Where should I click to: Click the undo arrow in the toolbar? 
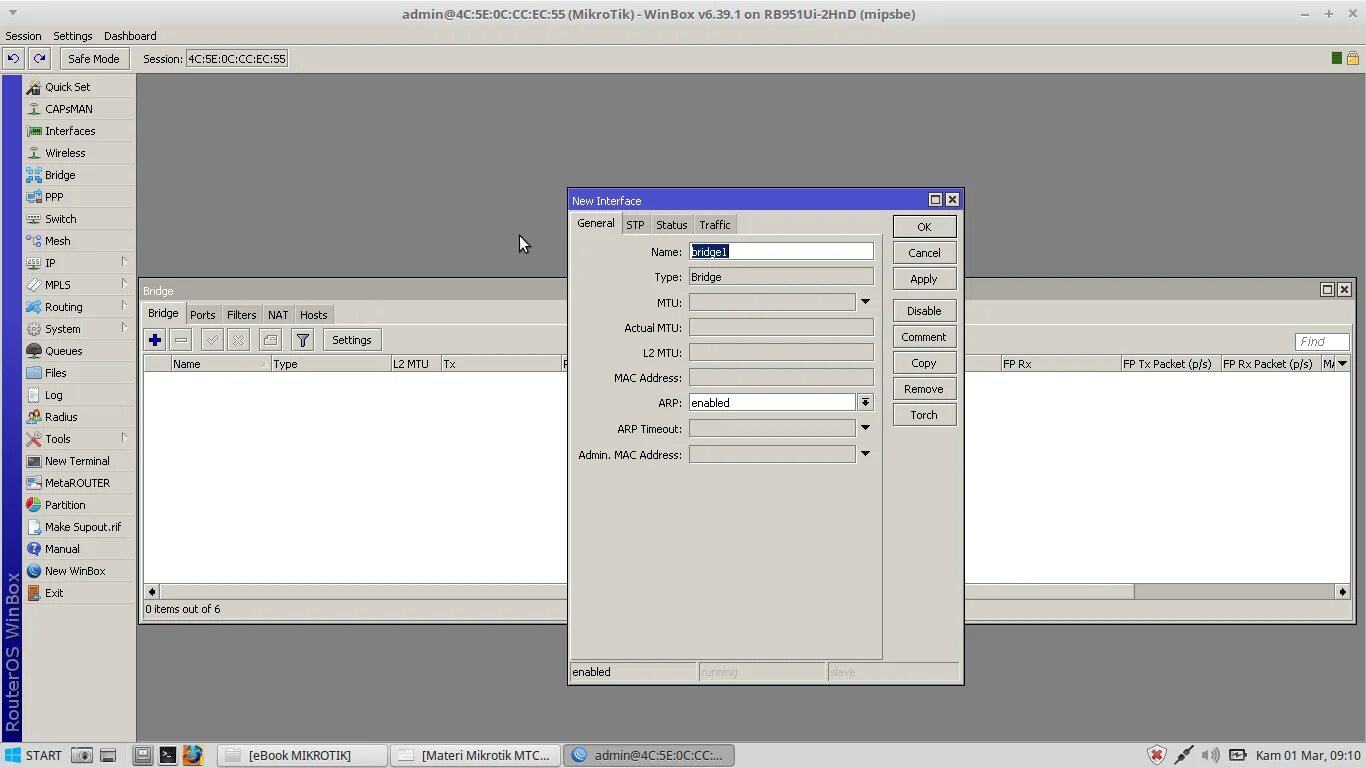(x=13, y=59)
